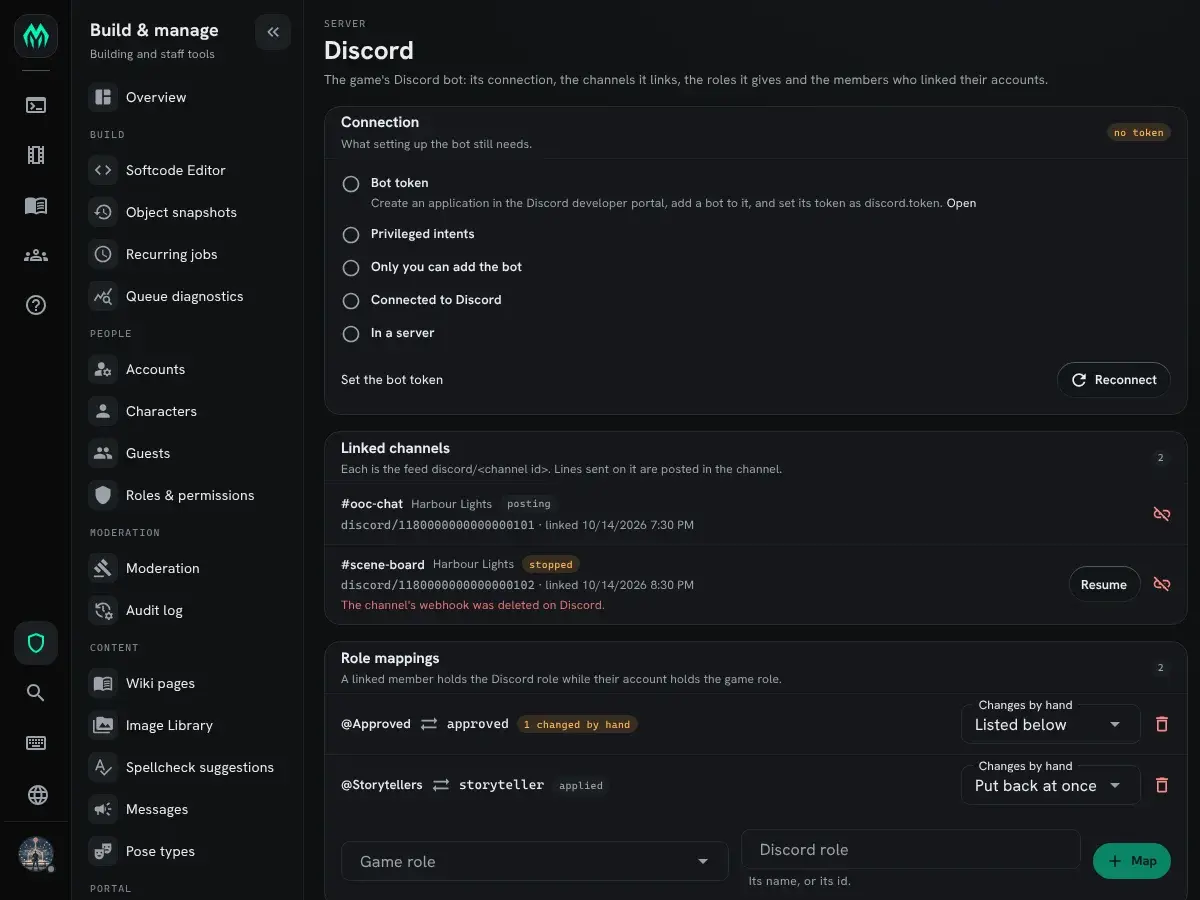Viewport: 1200px width, 900px height.
Task: Click the Pose types masks icon
Action: click(x=103, y=851)
